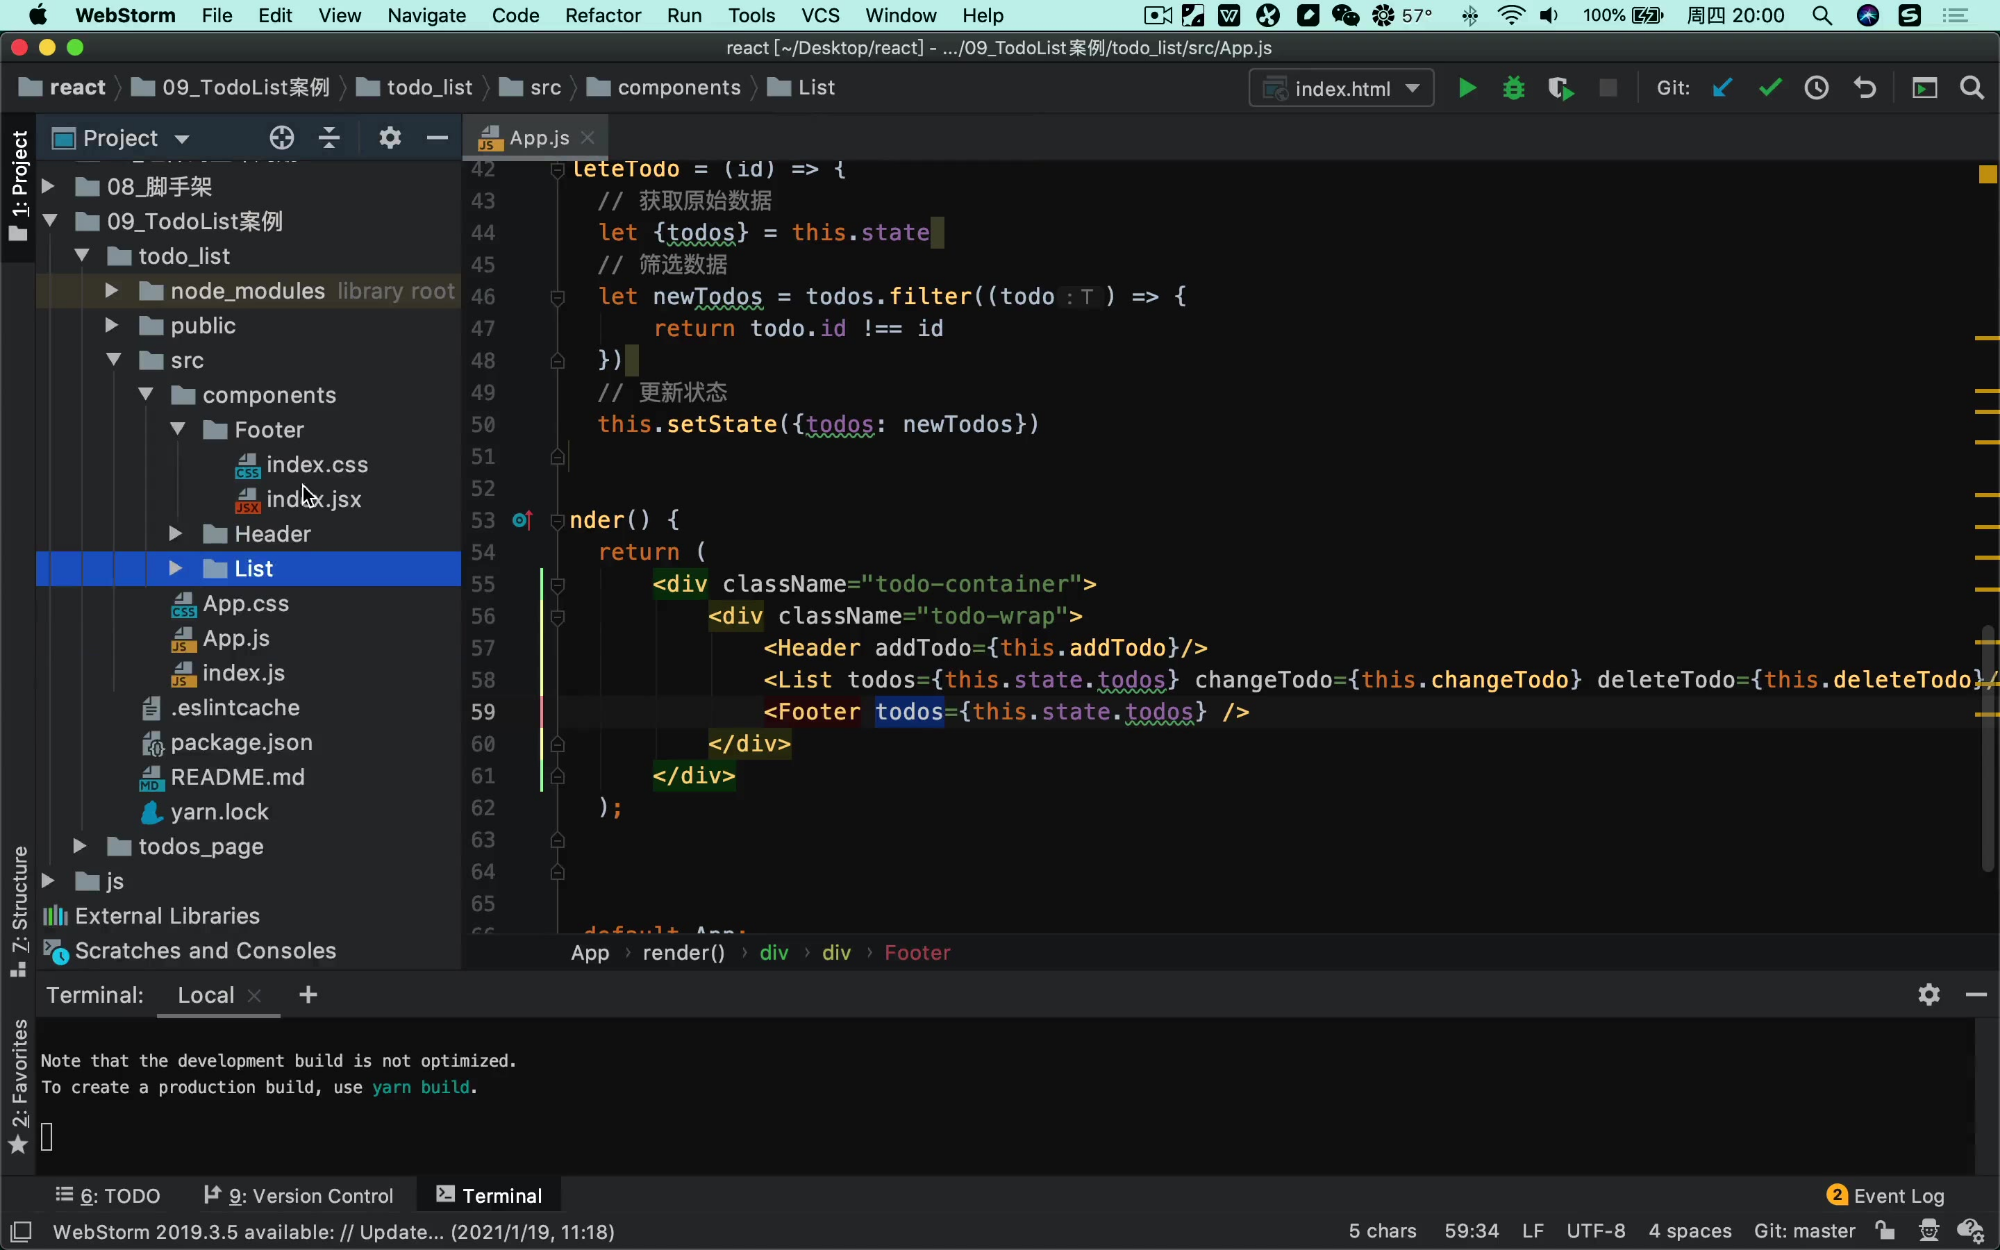Image resolution: width=2000 pixels, height=1250 pixels.
Task: Expand the 08_脚手架 folder
Action: [x=47, y=186]
